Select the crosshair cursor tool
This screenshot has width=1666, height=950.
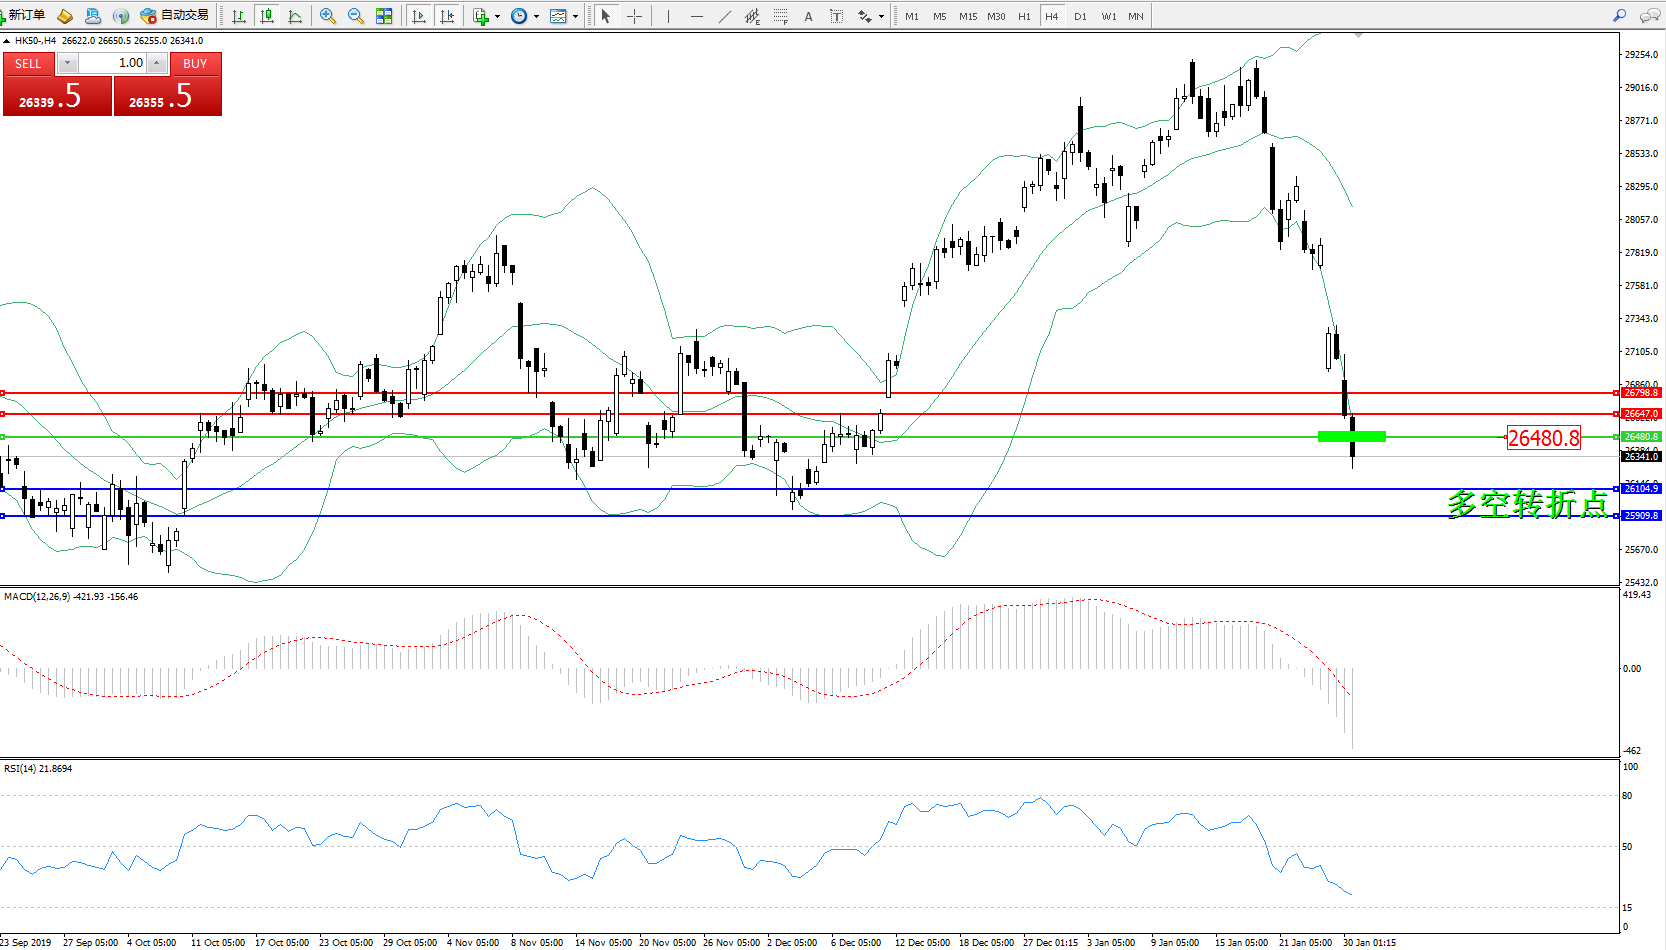(634, 16)
